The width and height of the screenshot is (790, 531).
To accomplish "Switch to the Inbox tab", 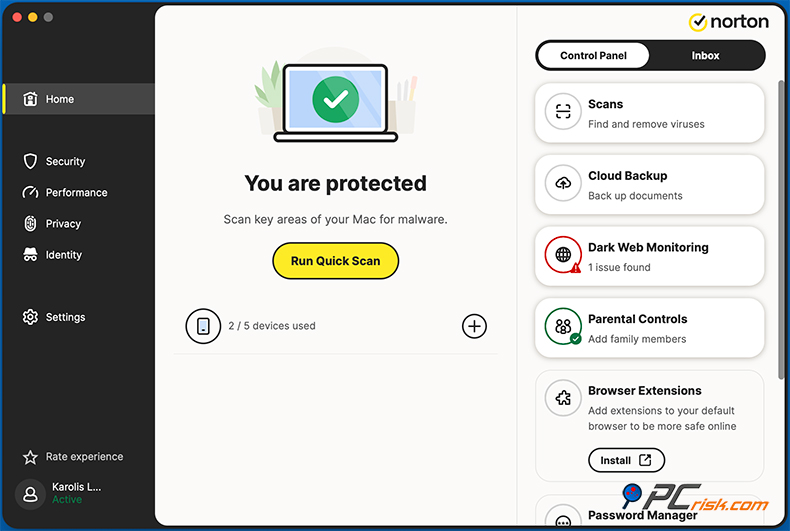I will click(x=705, y=56).
